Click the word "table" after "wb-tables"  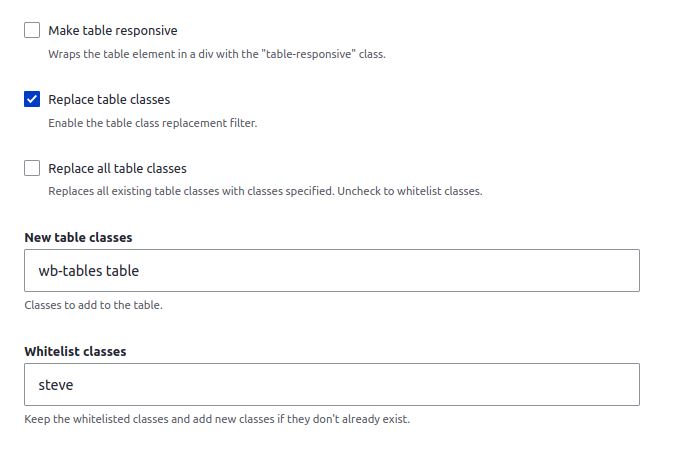click(x=122, y=271)
